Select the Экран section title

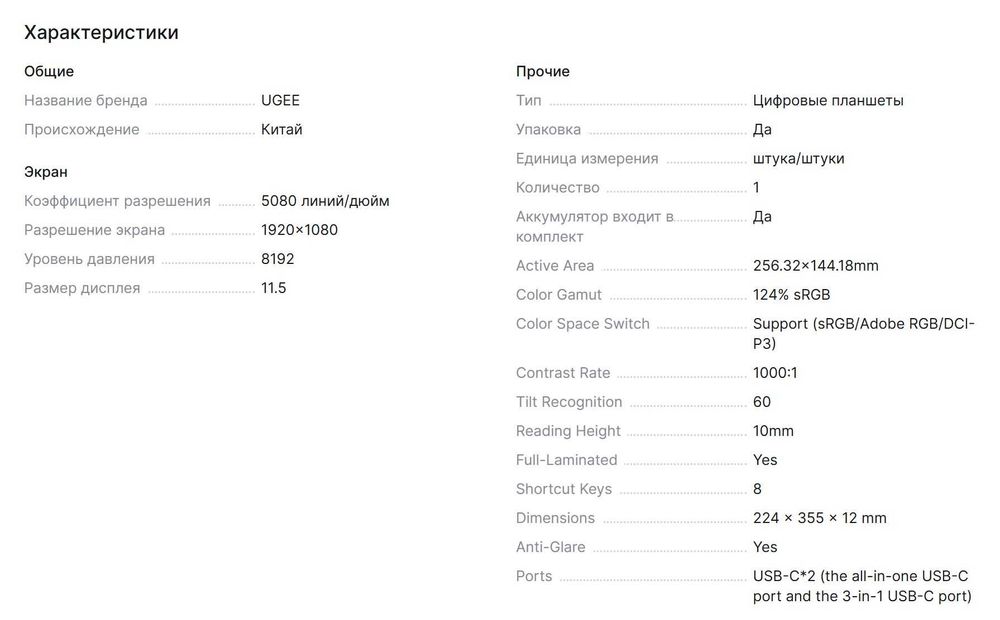click(46, 172)
